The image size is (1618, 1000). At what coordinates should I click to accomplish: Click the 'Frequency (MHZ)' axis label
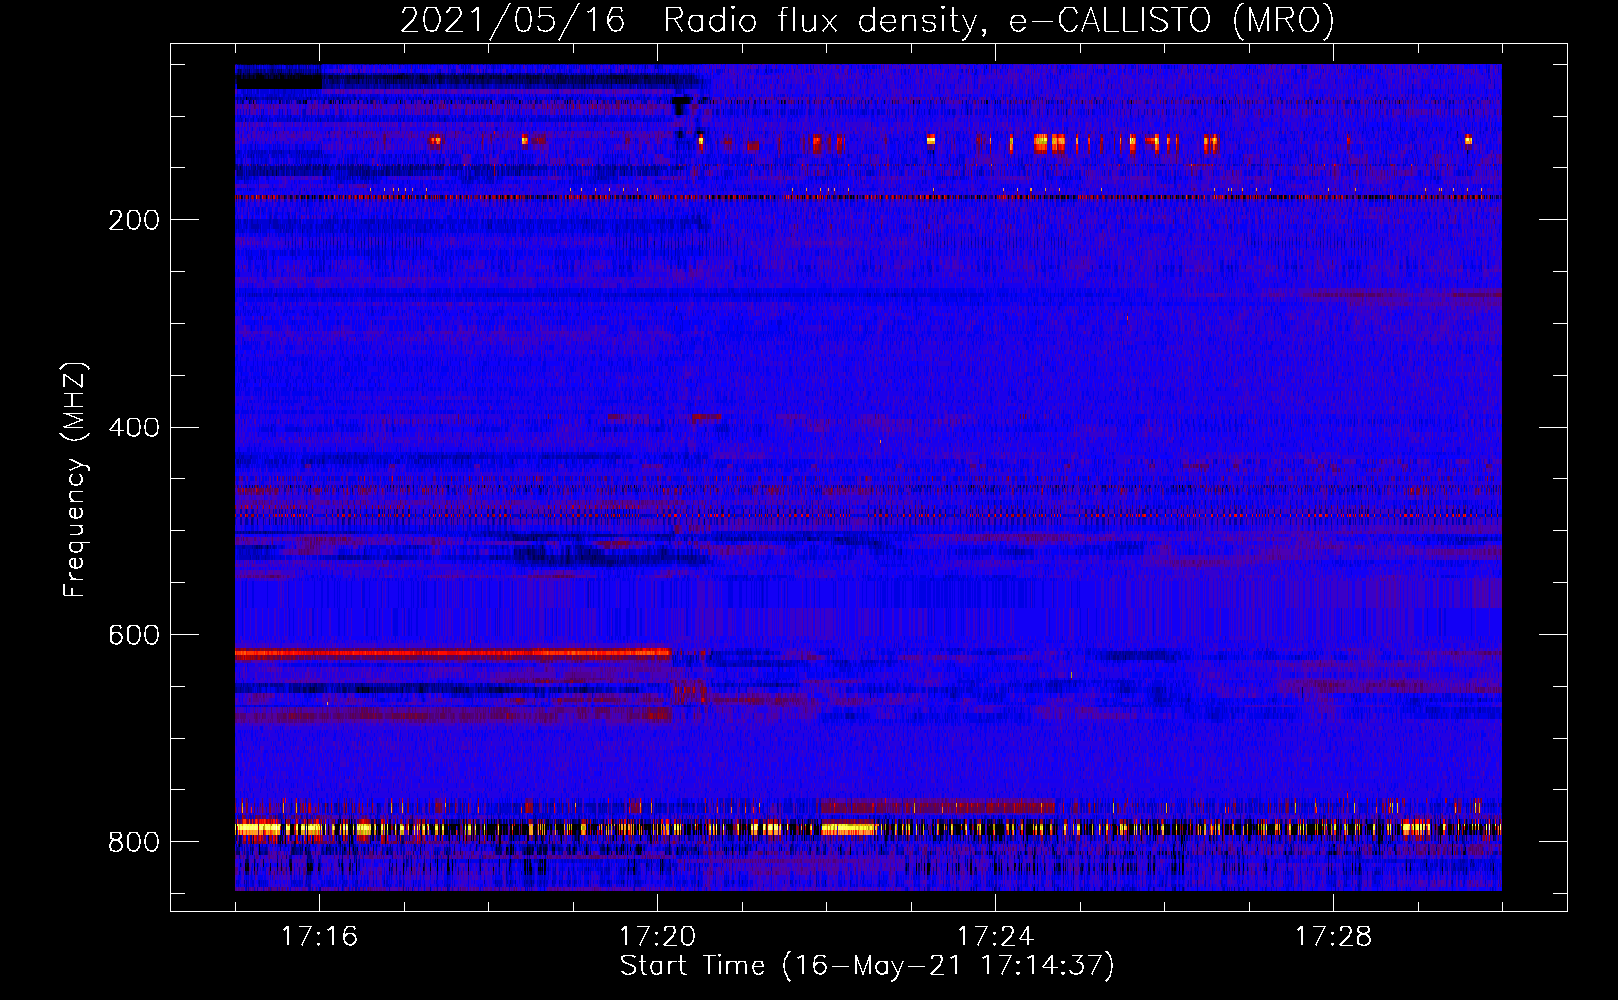[x=75, y=479]
